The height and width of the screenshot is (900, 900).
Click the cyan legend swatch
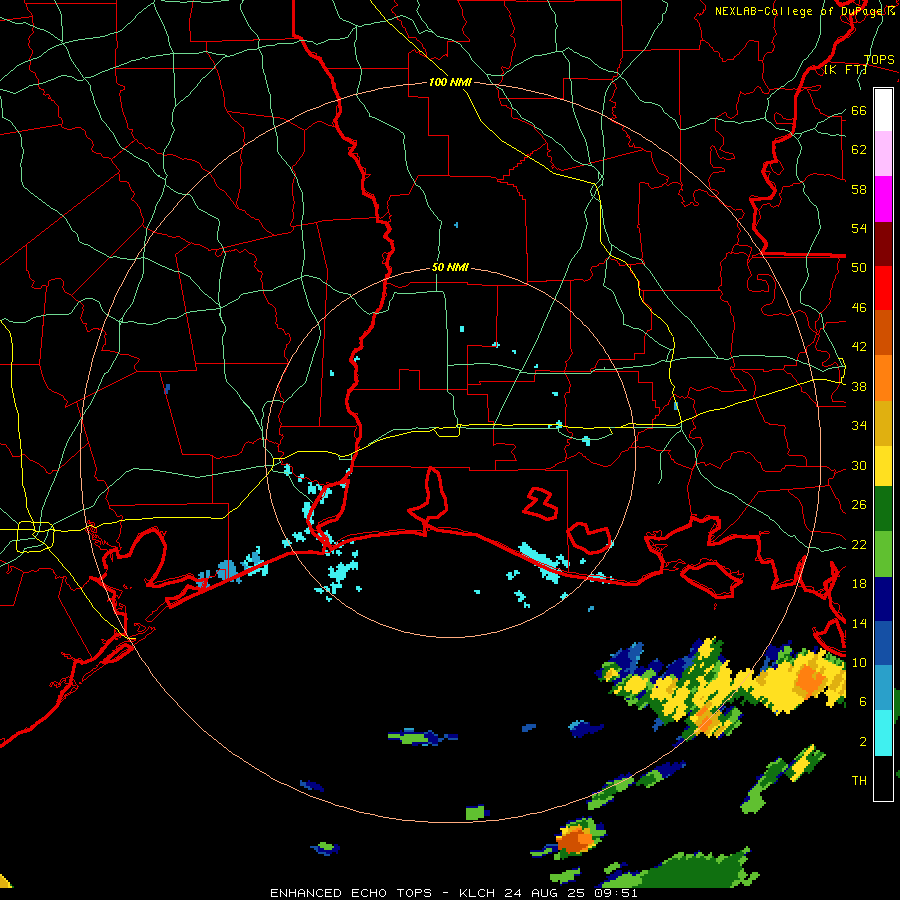pos(883,733)
